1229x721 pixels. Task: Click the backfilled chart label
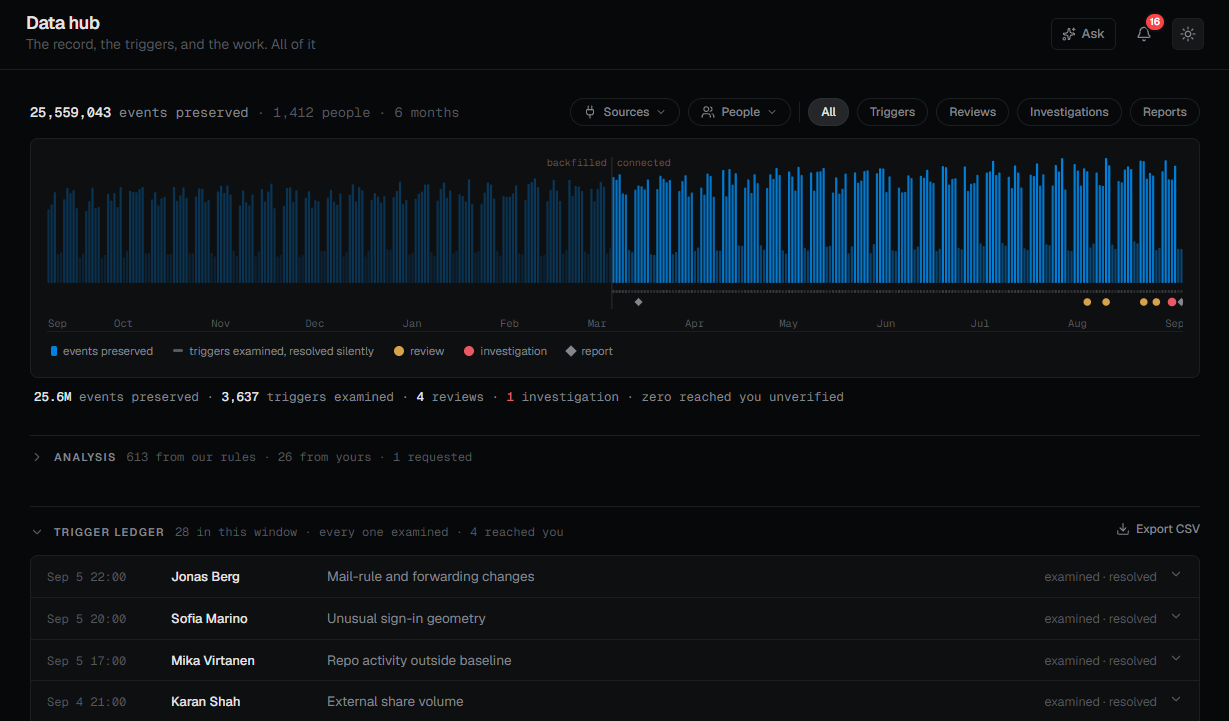[576, 163]
